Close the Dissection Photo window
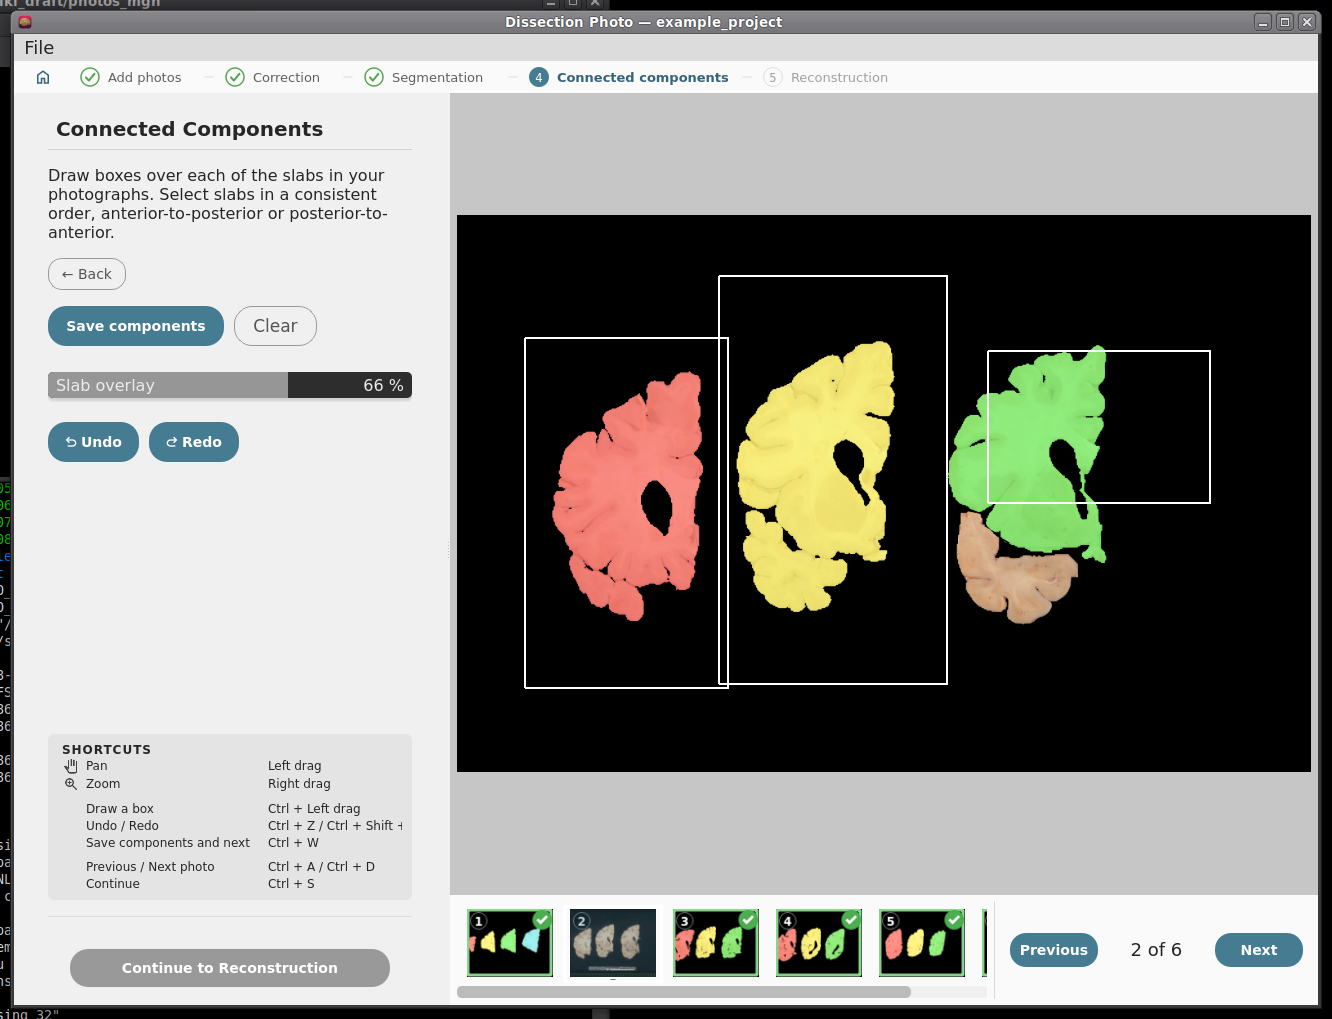1332x1019 pixels. 1307,22
